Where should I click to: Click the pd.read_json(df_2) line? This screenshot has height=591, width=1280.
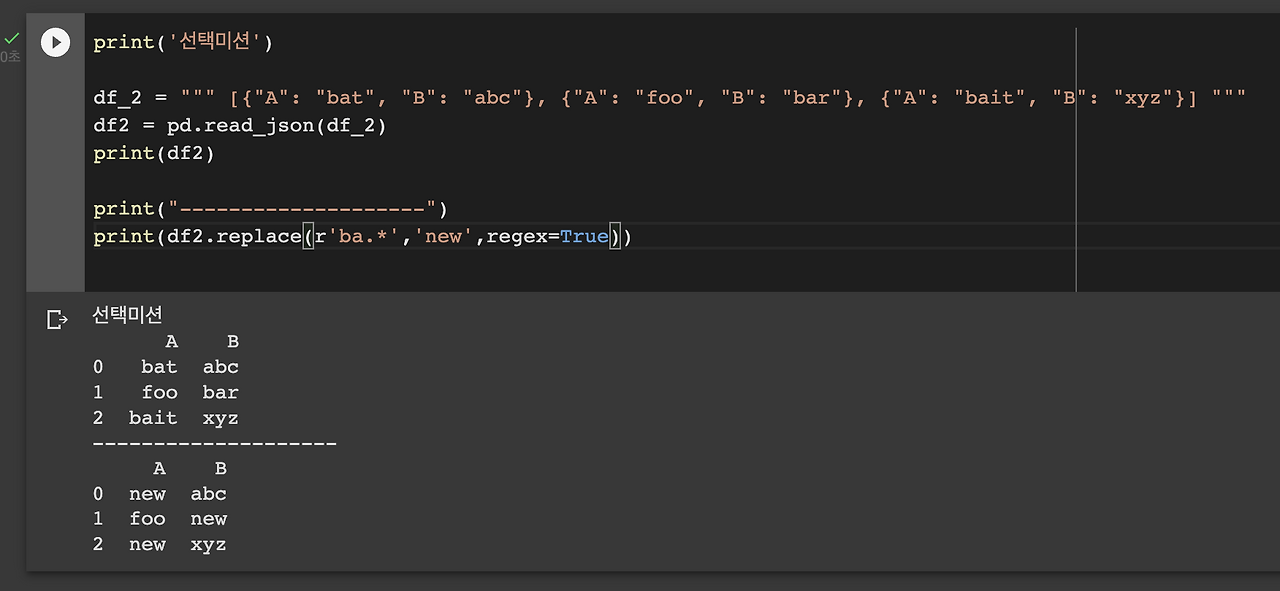click(240, 126)
